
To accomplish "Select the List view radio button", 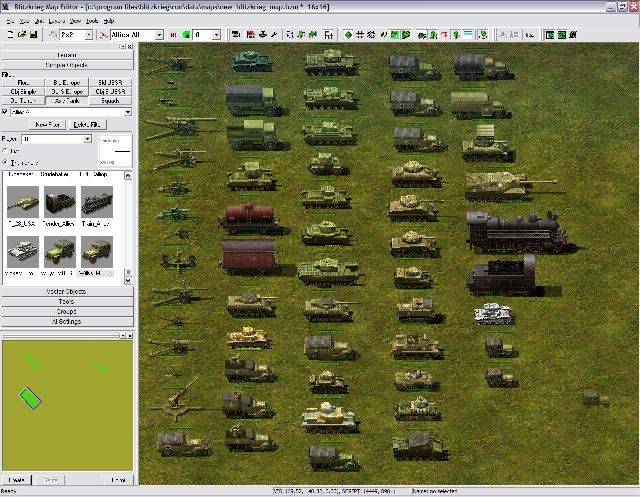I will 6,150.
